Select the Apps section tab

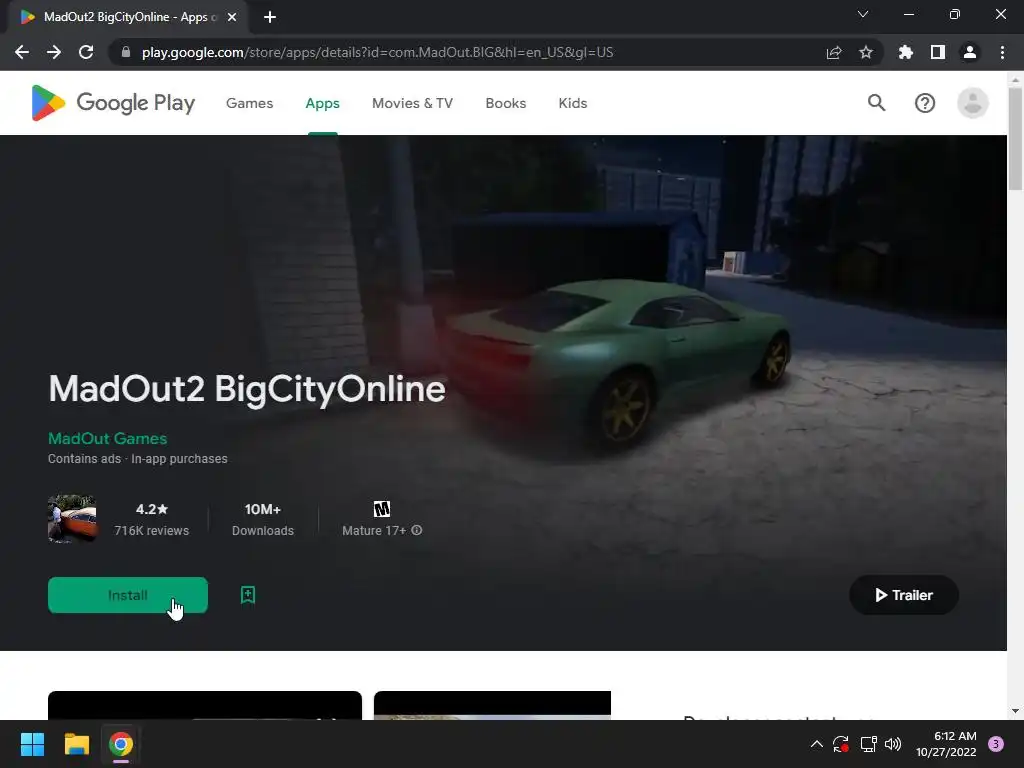[323, 103]
